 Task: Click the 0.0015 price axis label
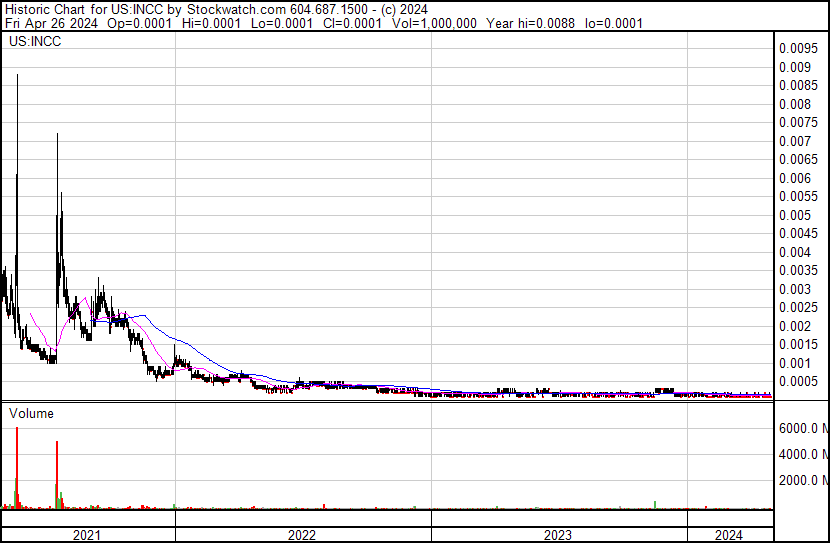tap(798, 345)
